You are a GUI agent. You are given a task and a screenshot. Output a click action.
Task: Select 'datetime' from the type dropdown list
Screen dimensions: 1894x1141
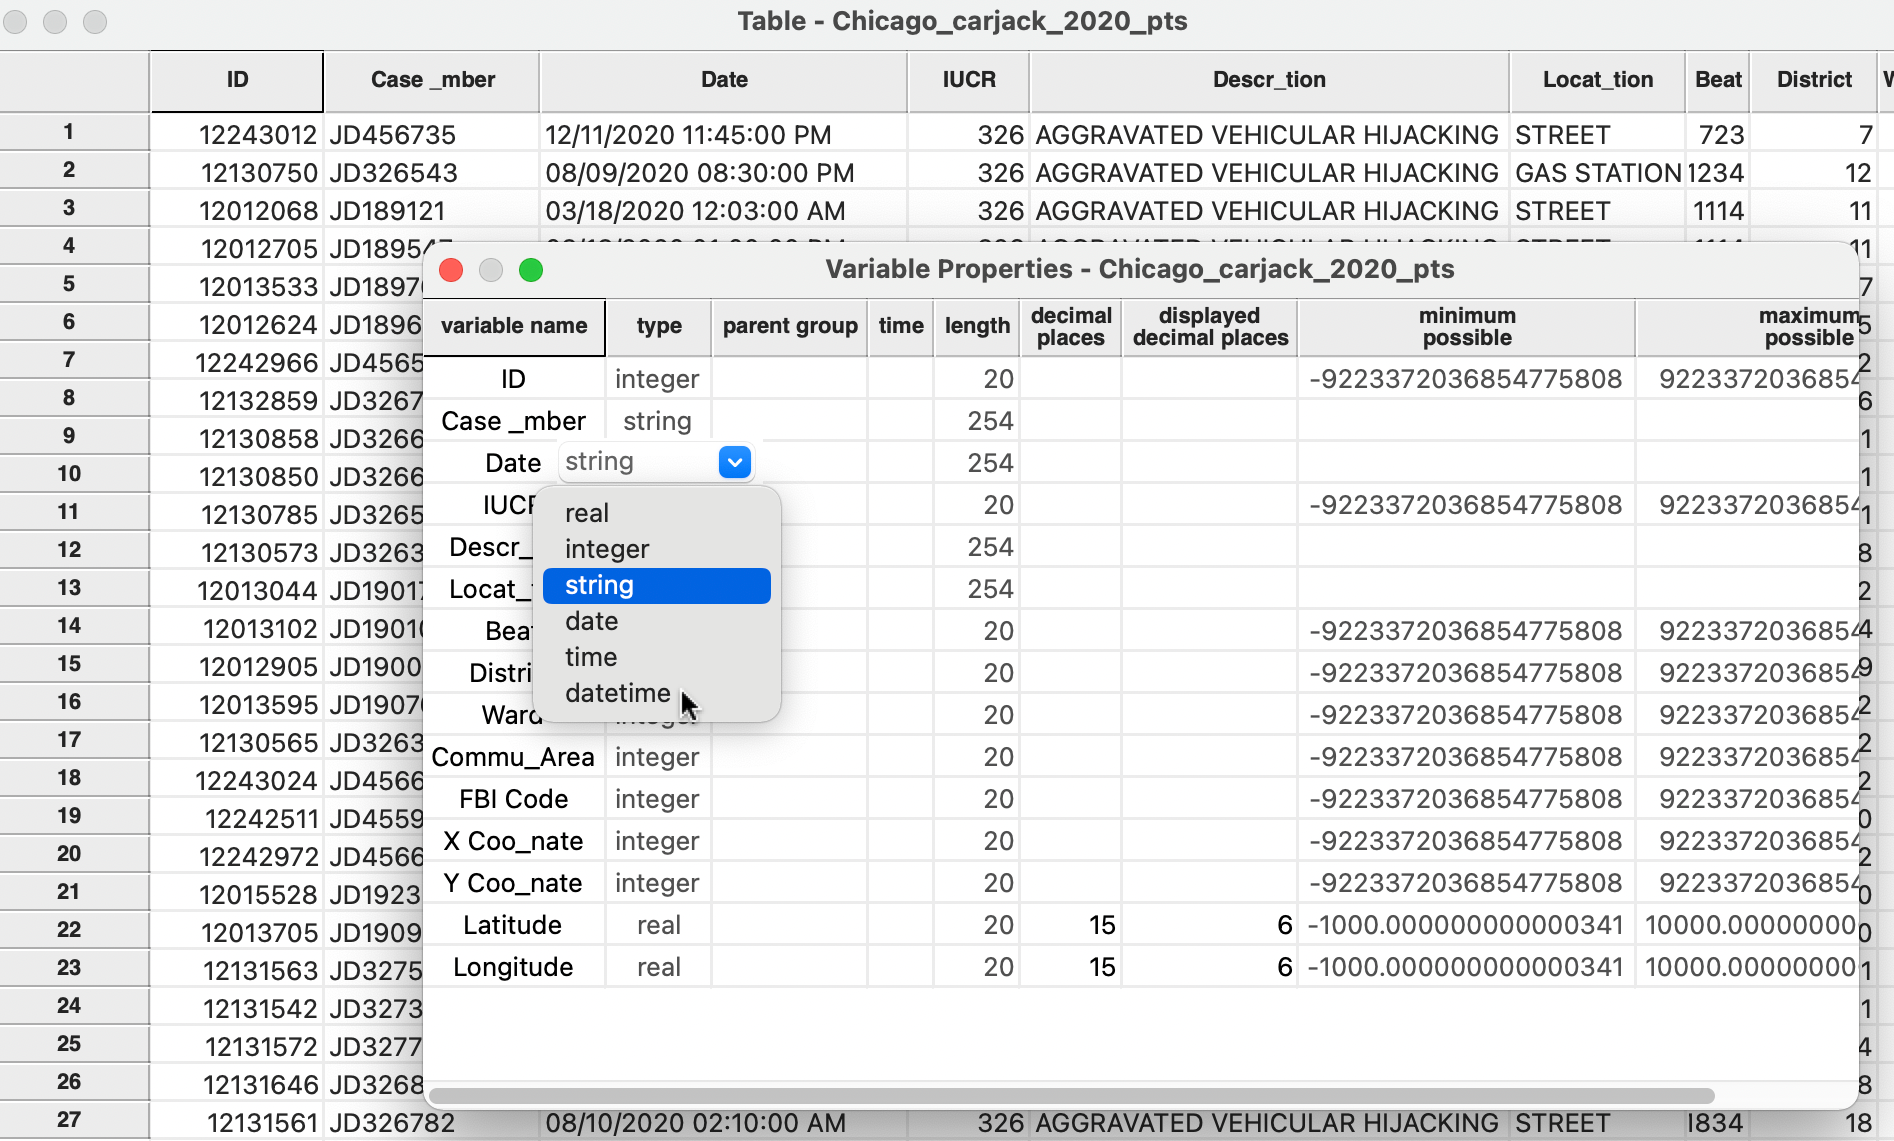[656, 693]
